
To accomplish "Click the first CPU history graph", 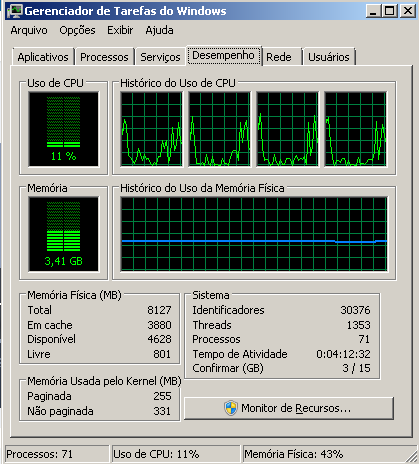I will (152, 129).
